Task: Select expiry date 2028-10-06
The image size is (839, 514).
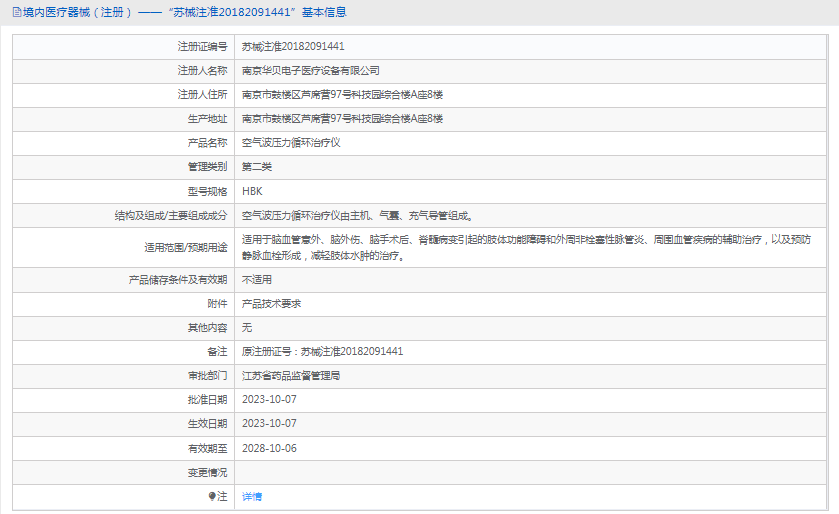Action: coord(269,448)
